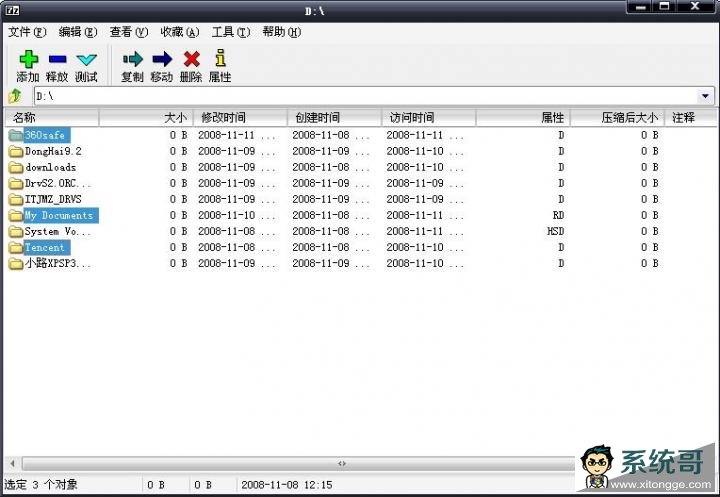Click the HSD attribute of System Vo...
The image size is (720, 497).
tap(556, 232)
